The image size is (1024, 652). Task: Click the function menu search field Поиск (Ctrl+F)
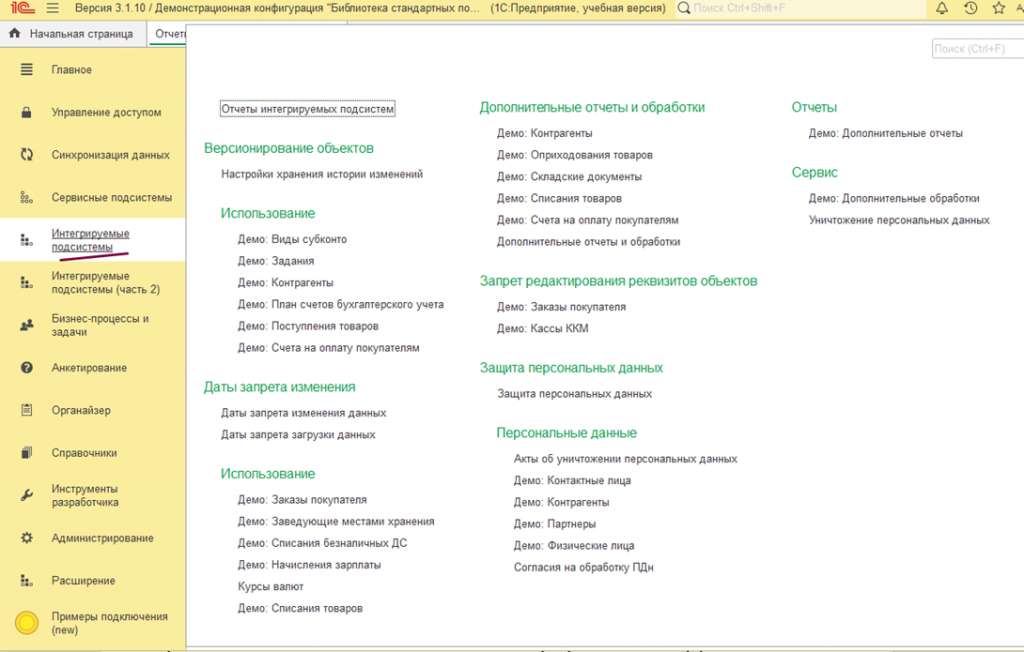click(x=978, y=48)
